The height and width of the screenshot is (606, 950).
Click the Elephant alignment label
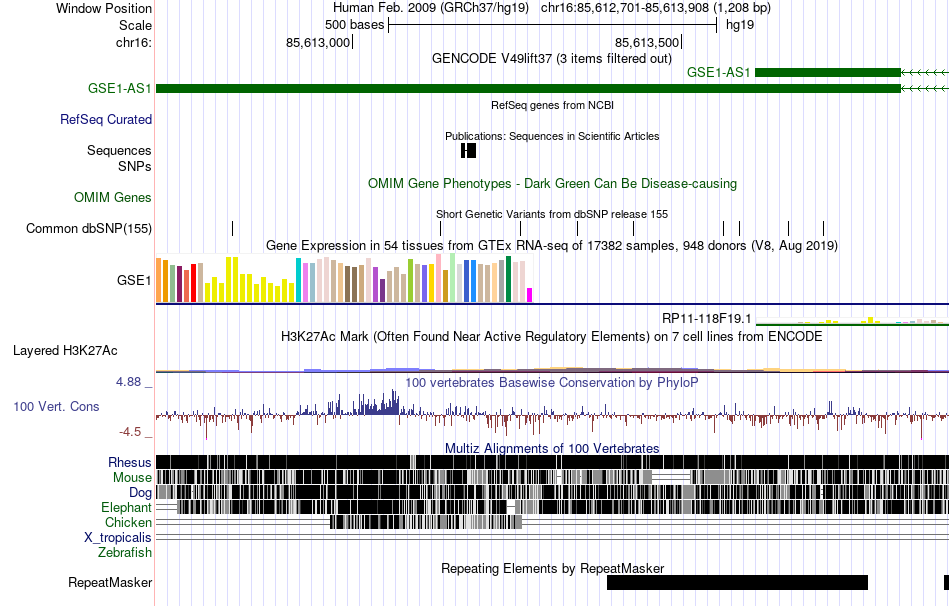pos(126,508)
